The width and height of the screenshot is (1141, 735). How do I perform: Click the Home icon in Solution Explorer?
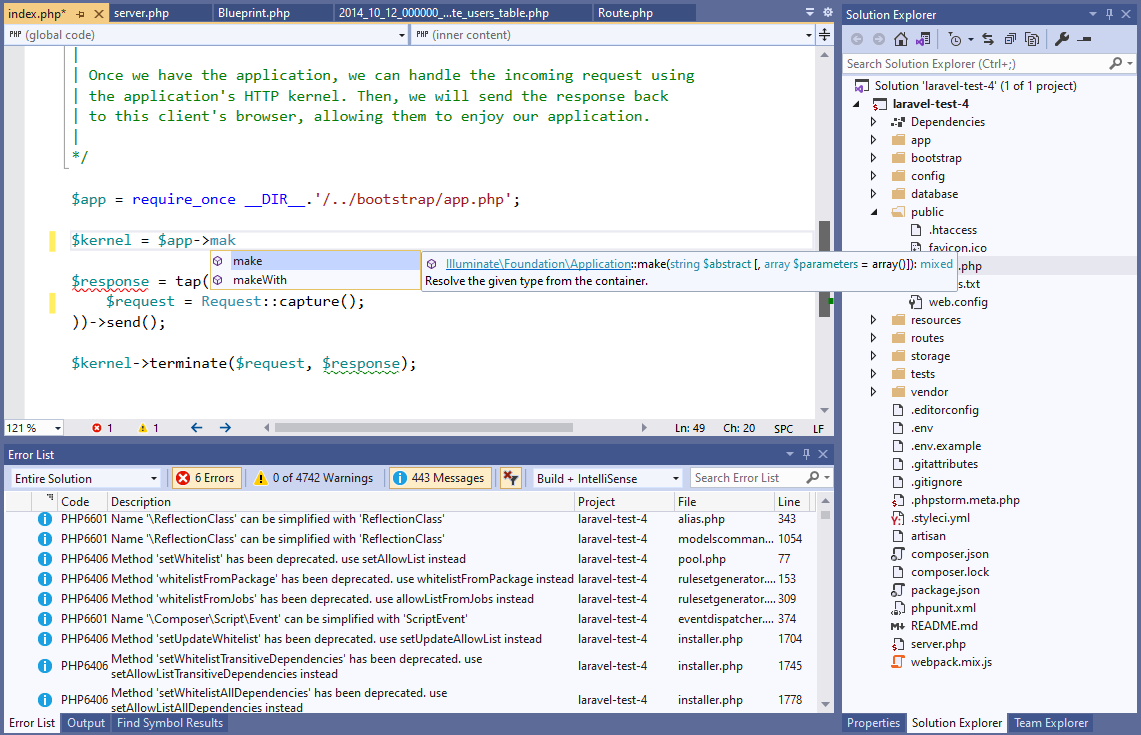901,39
